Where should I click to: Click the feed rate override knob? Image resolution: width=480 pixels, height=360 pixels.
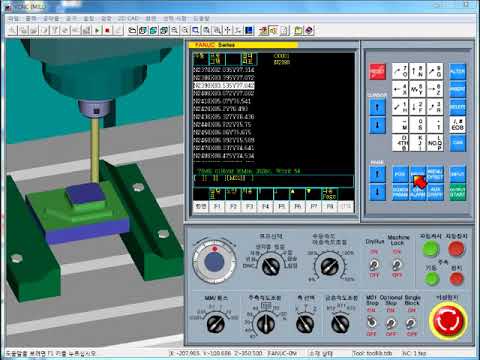(329, 266)
